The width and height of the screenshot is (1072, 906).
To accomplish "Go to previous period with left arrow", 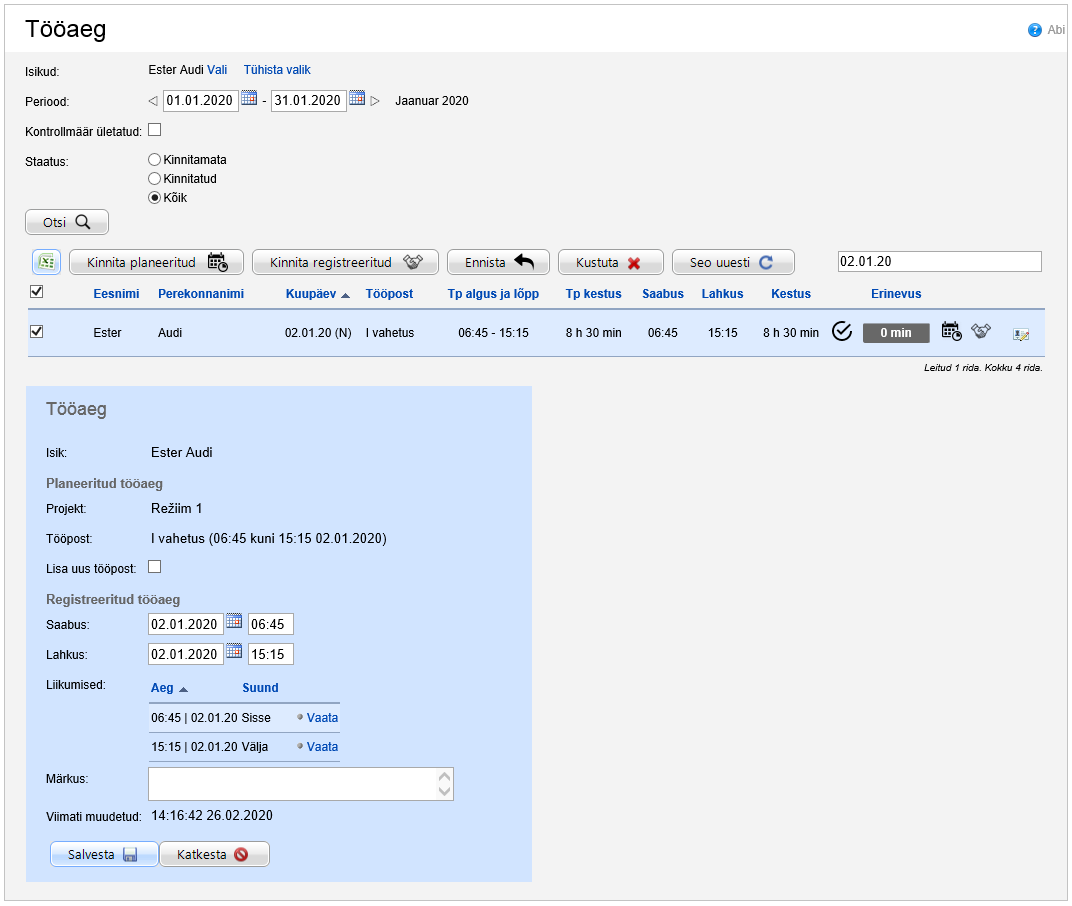I will tap(153, 101).
